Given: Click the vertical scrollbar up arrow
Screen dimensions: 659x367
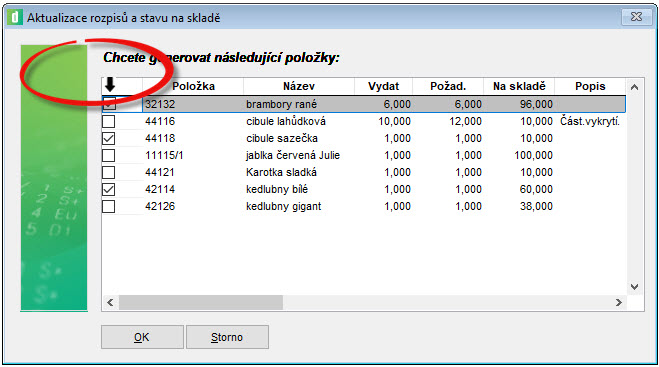Looking at the screenshot, I should [635, 87].
